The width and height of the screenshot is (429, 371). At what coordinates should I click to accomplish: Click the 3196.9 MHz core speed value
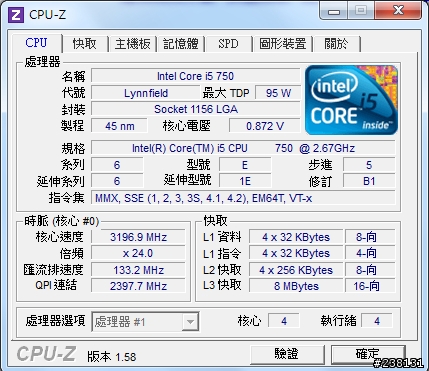138,237
